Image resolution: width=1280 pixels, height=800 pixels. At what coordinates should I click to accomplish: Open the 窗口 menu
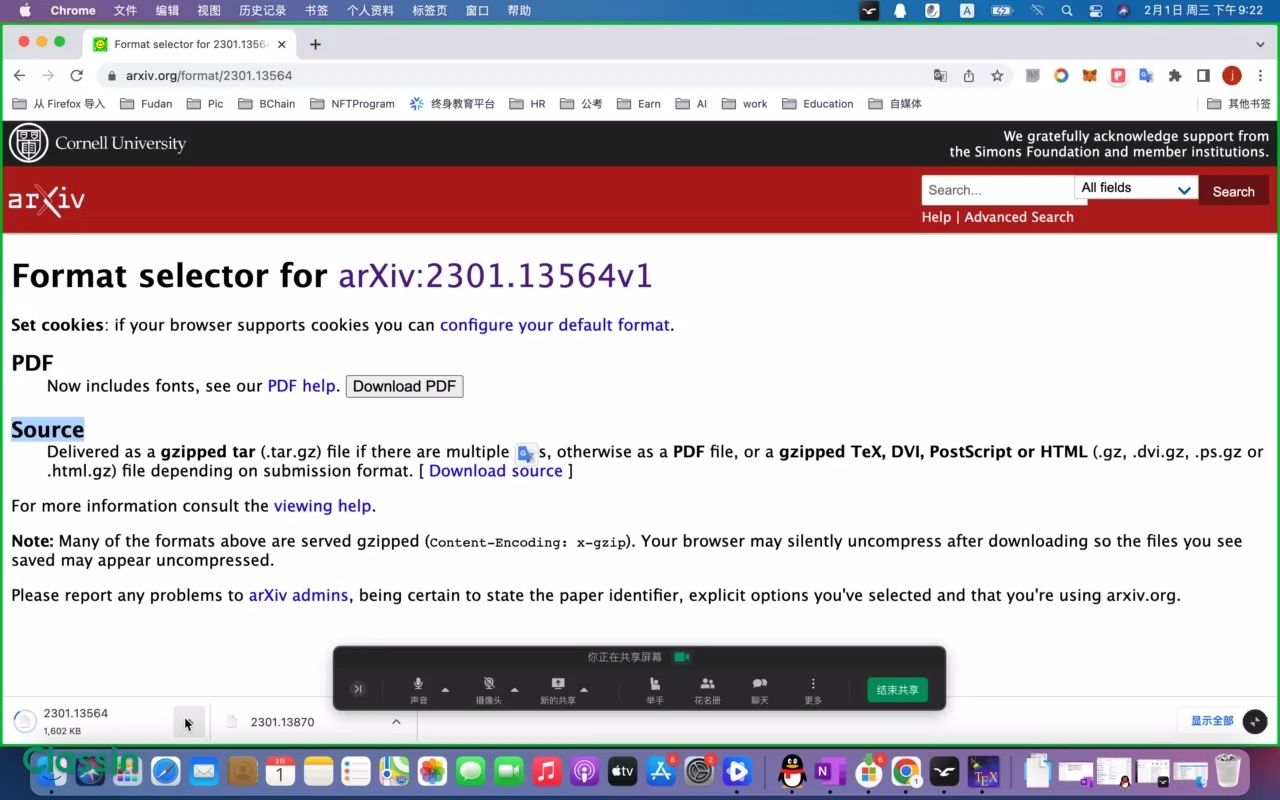[x=478, y=10]
